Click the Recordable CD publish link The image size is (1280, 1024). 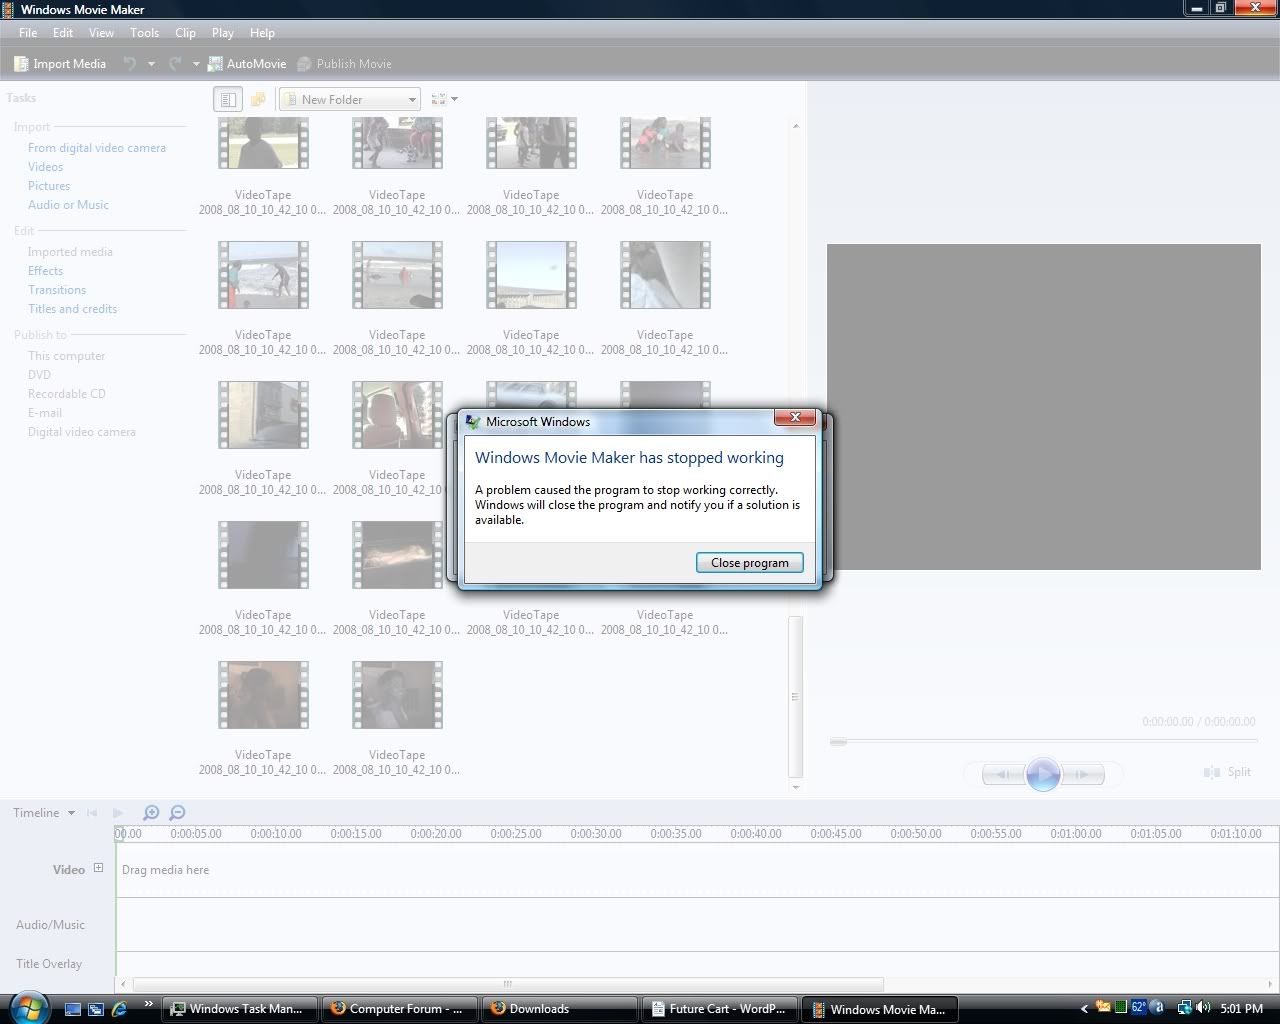[x=66, y=394]
